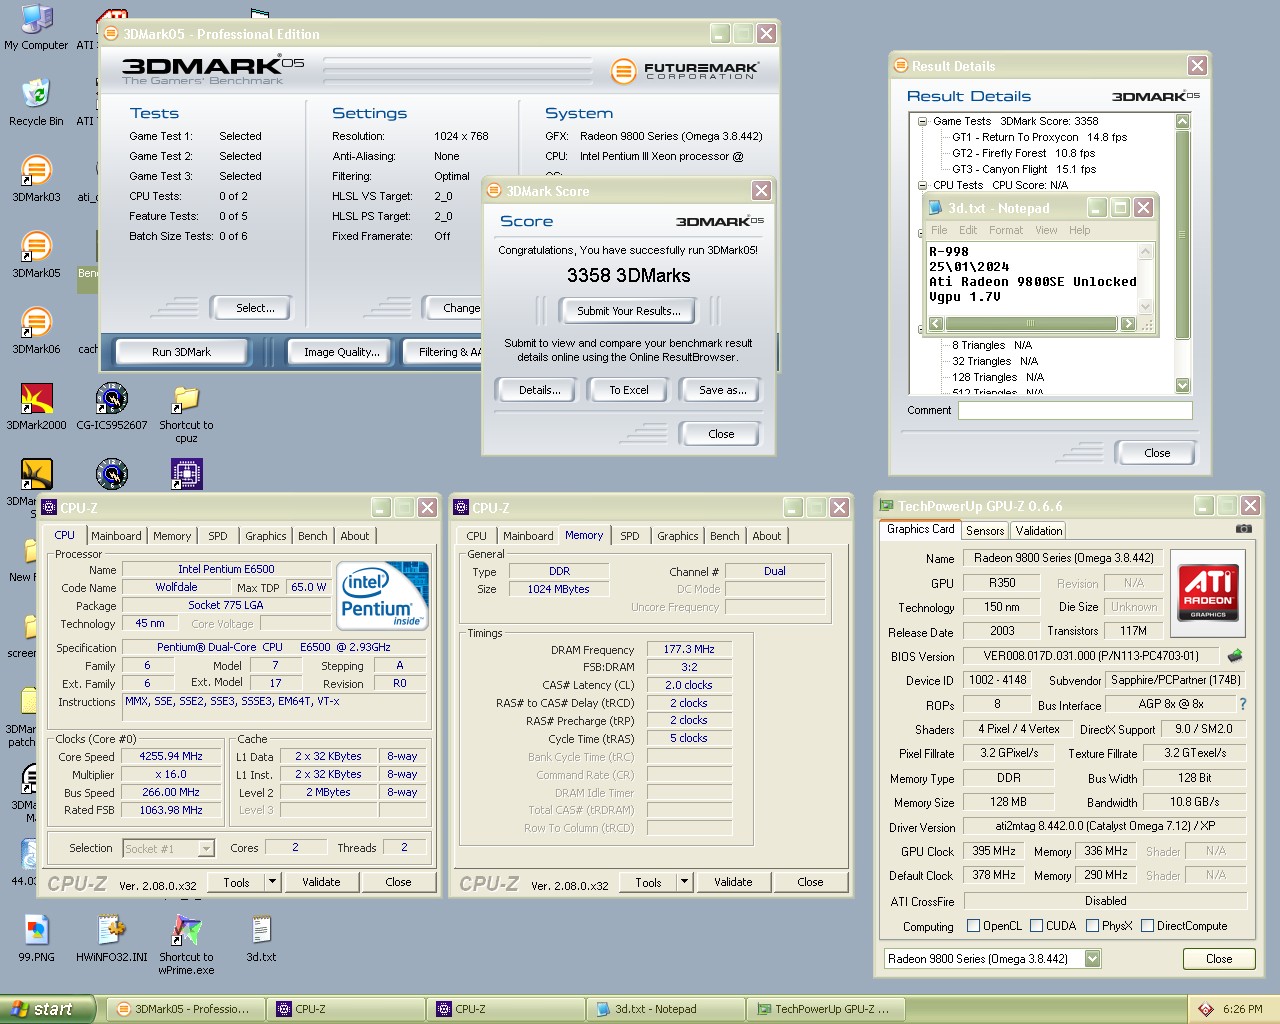Screen dimensions: 1280x1024
Task: Click the GPU-Z title bar app icon
Action: coord(885,506)
